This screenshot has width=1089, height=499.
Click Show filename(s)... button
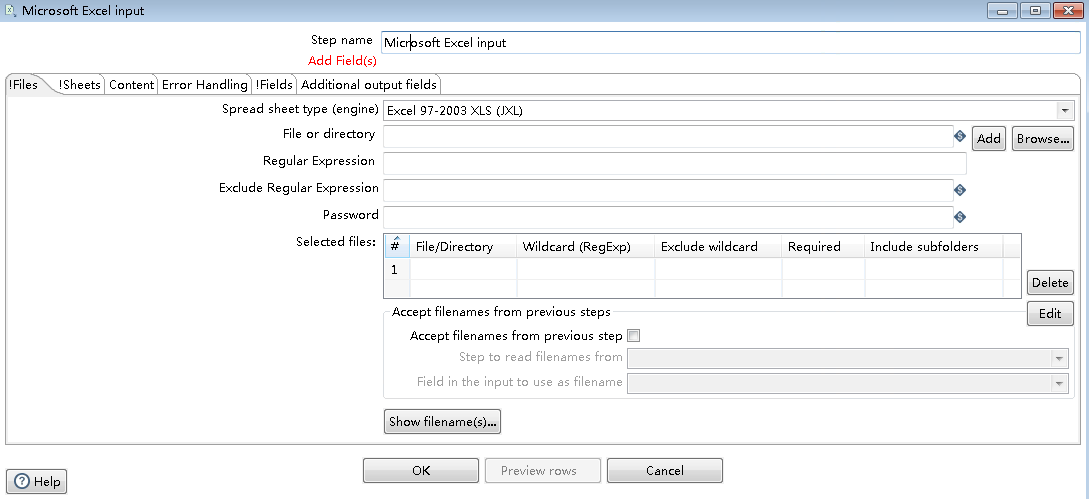coord(442,421)
